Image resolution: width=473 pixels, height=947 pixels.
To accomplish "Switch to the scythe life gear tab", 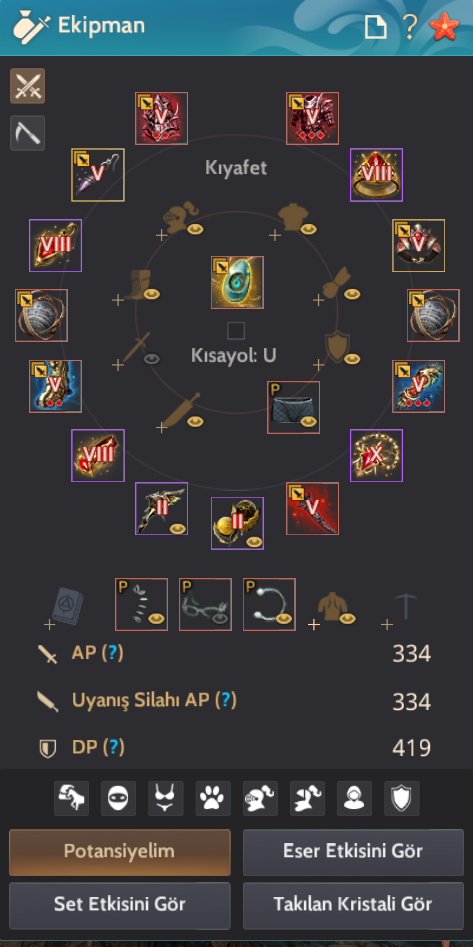I will (27, 133).
